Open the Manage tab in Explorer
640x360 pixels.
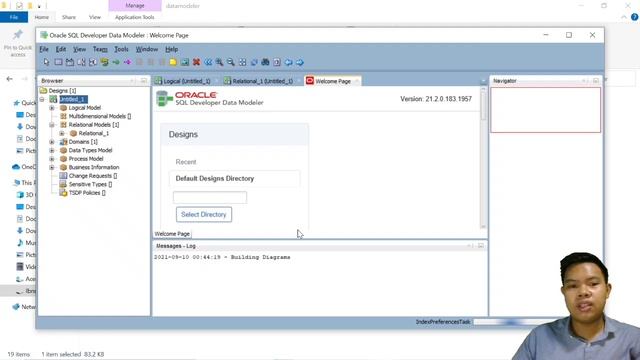click(x=135, y=6)
